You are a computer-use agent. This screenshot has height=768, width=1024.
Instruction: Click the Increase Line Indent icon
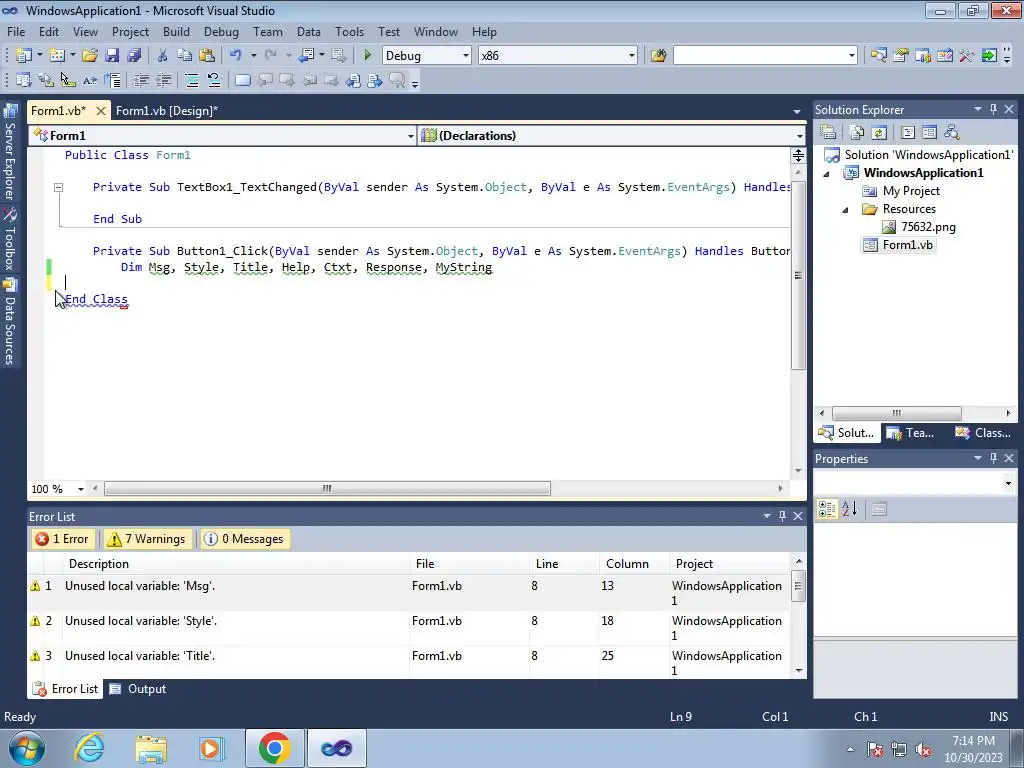click(163, 80)
